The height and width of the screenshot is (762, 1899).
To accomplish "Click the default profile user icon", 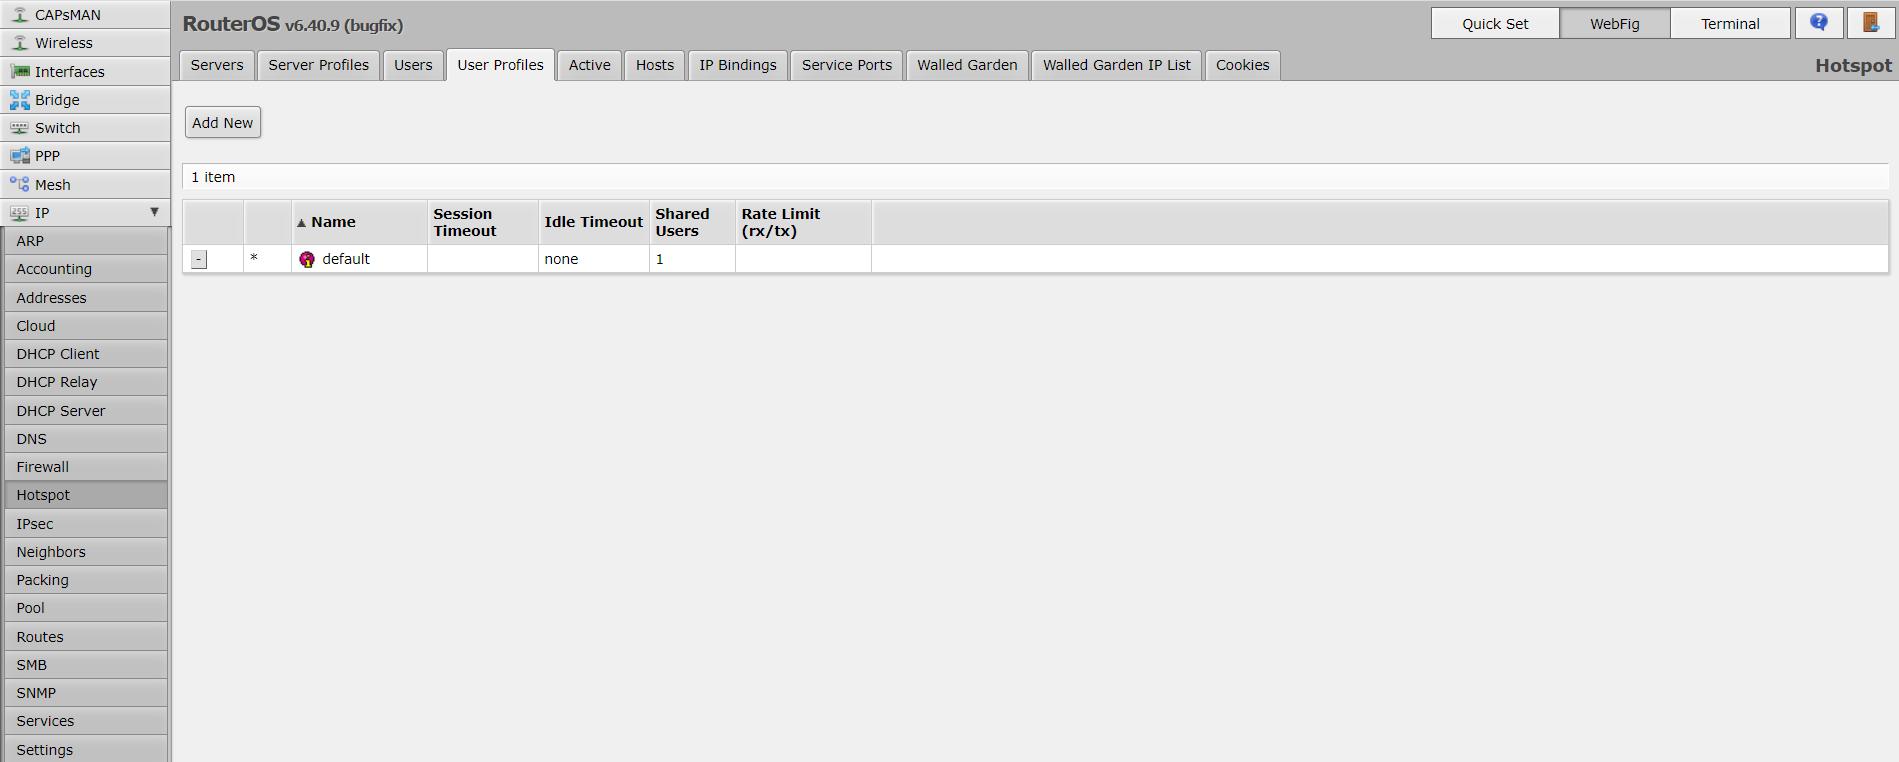I will click(307, 259).
